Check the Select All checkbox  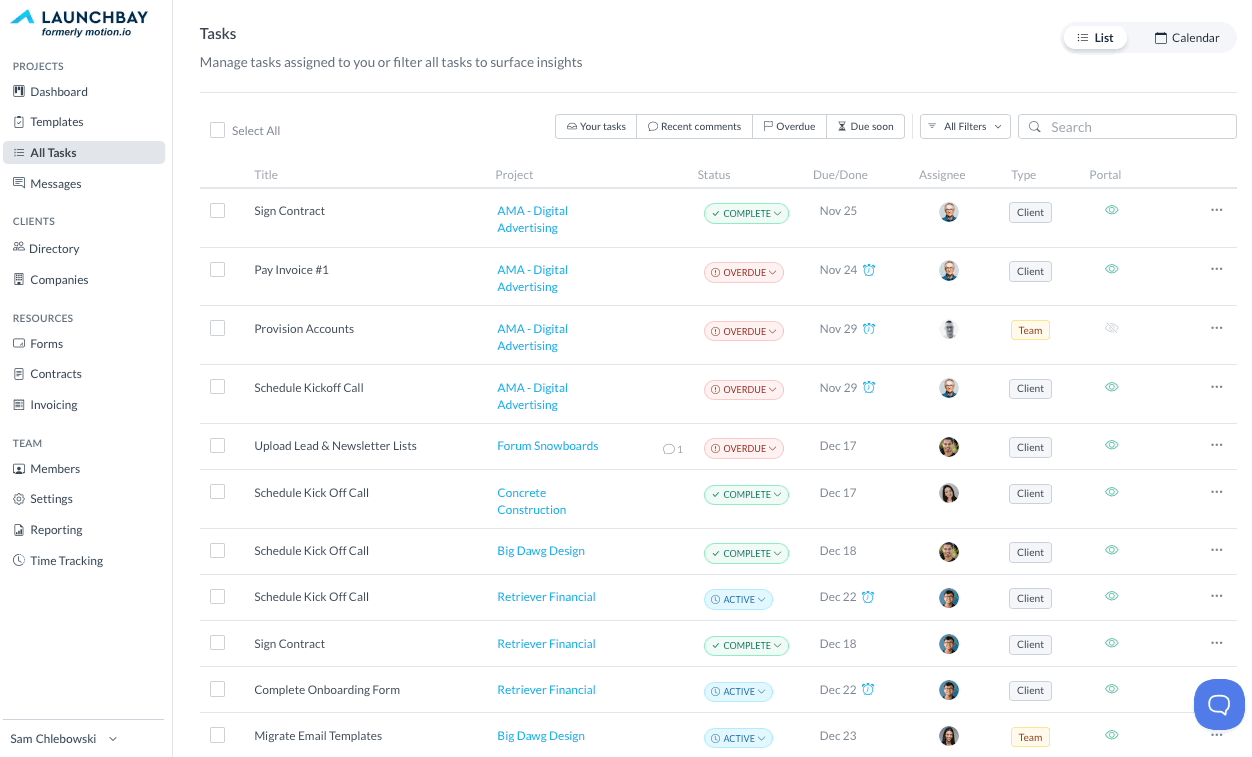(x=217, y=130)
